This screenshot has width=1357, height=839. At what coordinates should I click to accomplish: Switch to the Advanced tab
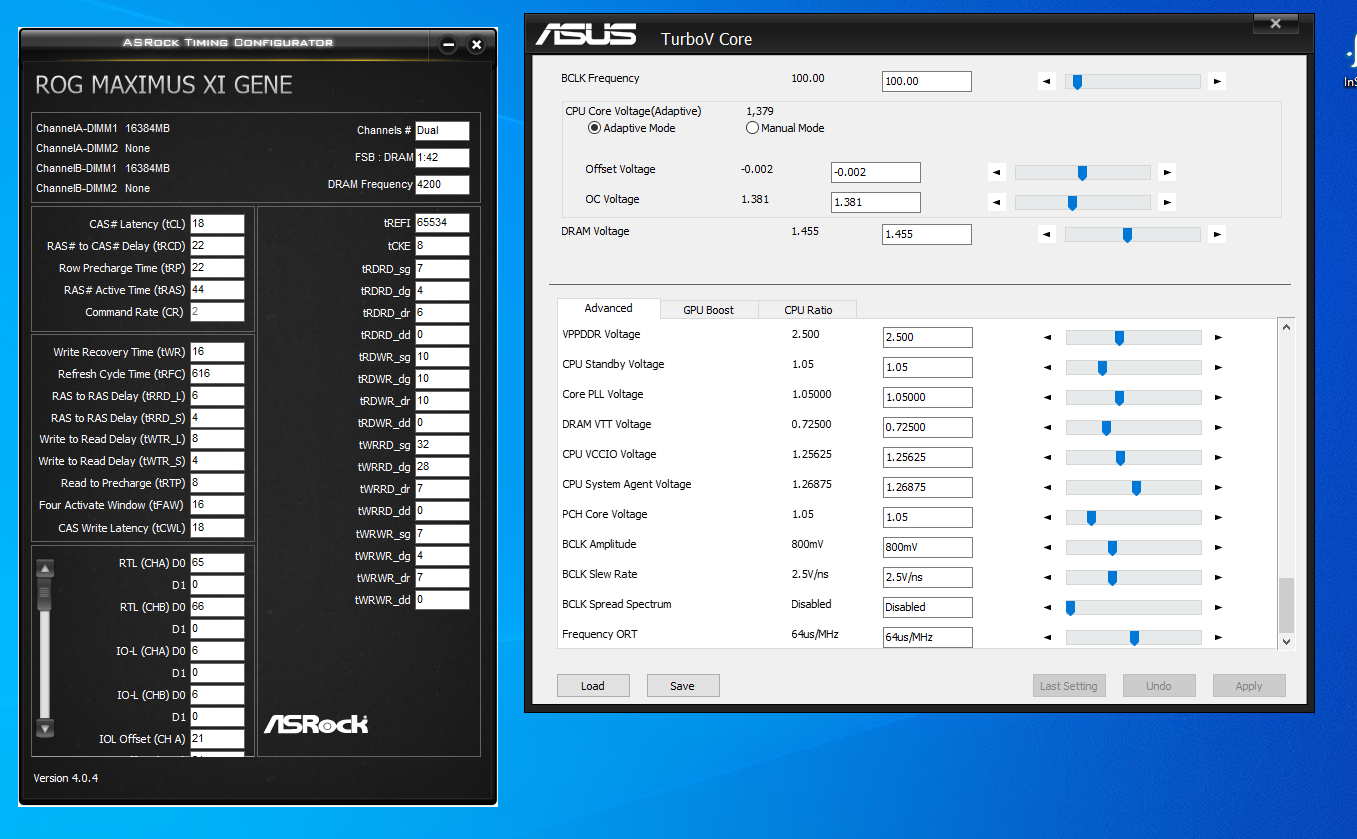tap(608, 308)
